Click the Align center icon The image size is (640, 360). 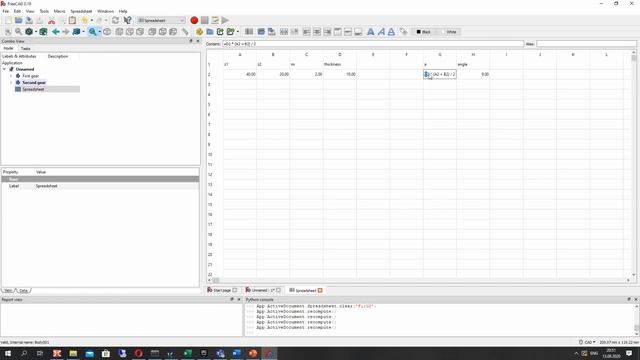coord(317,32)
